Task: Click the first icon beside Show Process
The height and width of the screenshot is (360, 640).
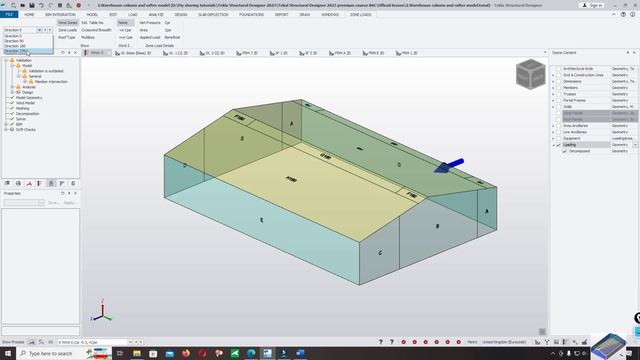Action: click(31, 342)
